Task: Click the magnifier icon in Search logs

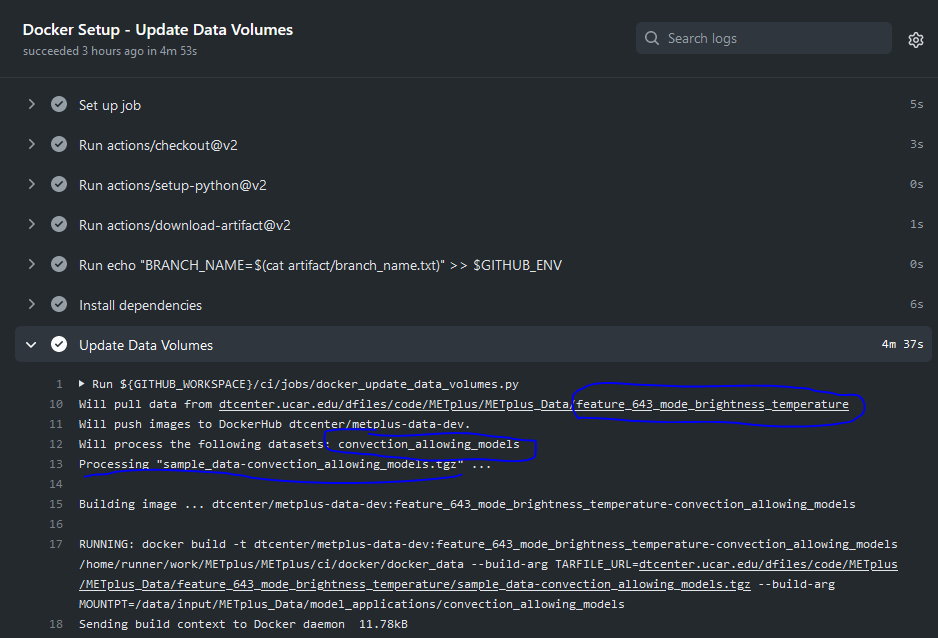Action: coord(651,38)
